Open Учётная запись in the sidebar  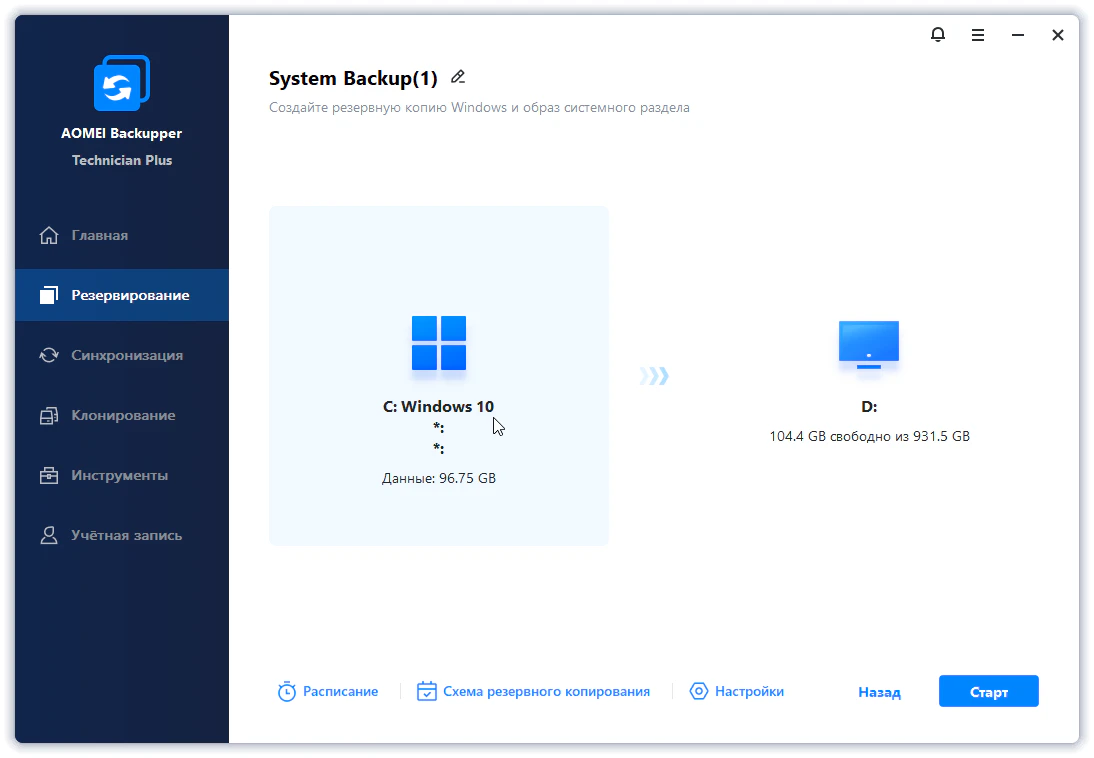pos(126,536)
